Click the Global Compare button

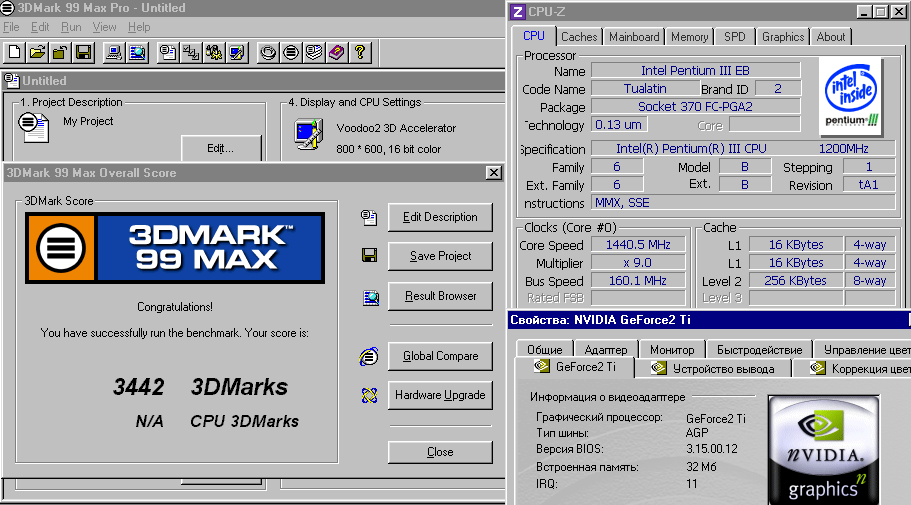440,356
